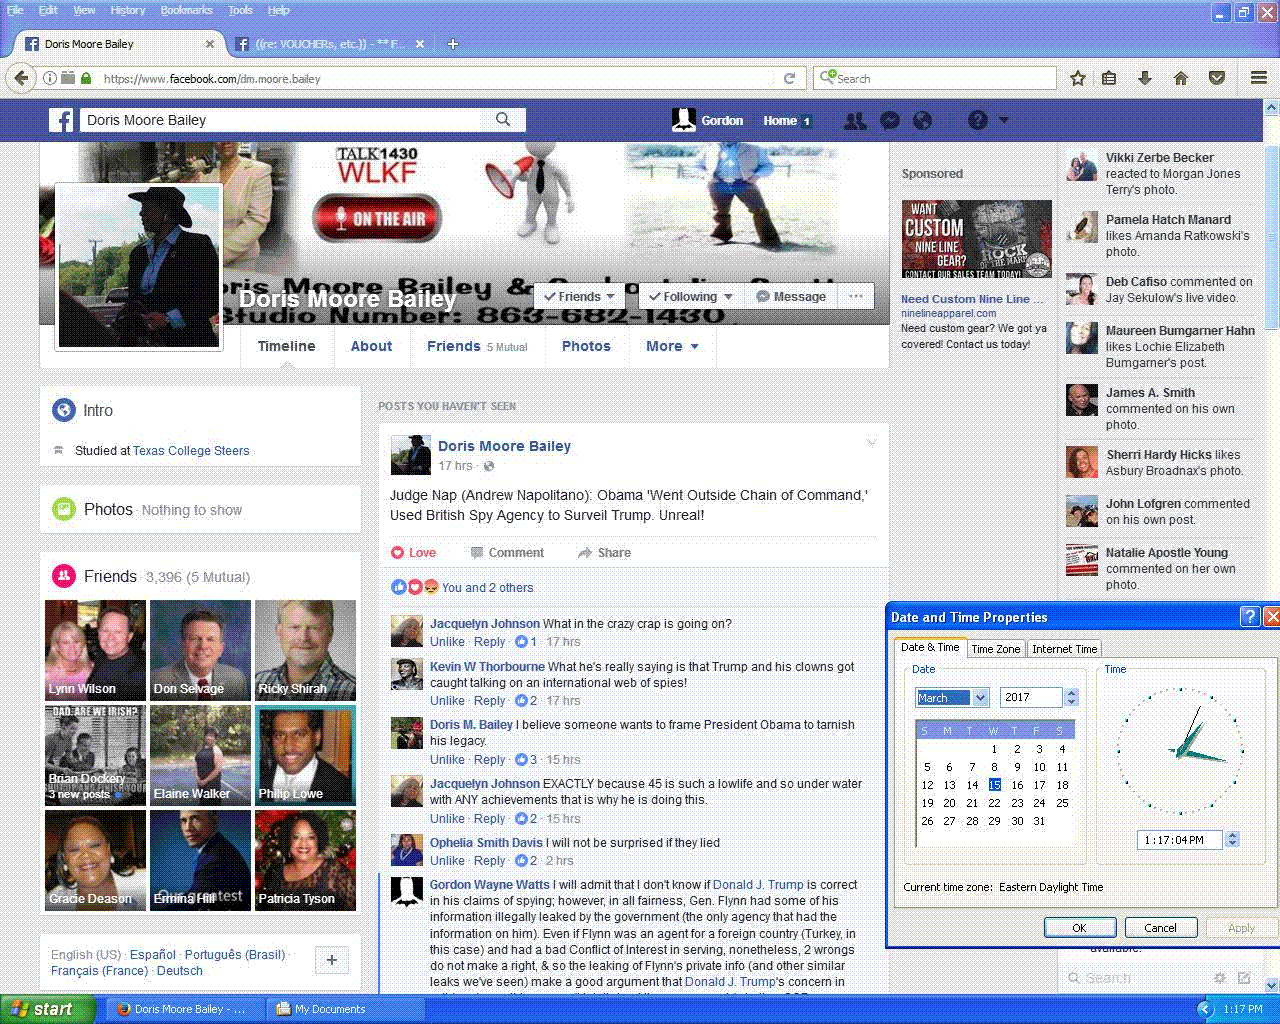The height and width of the screenshot is (1024, 1280).
Task: Open the Messenger messages icon
Action: click(x=889, y=121)
